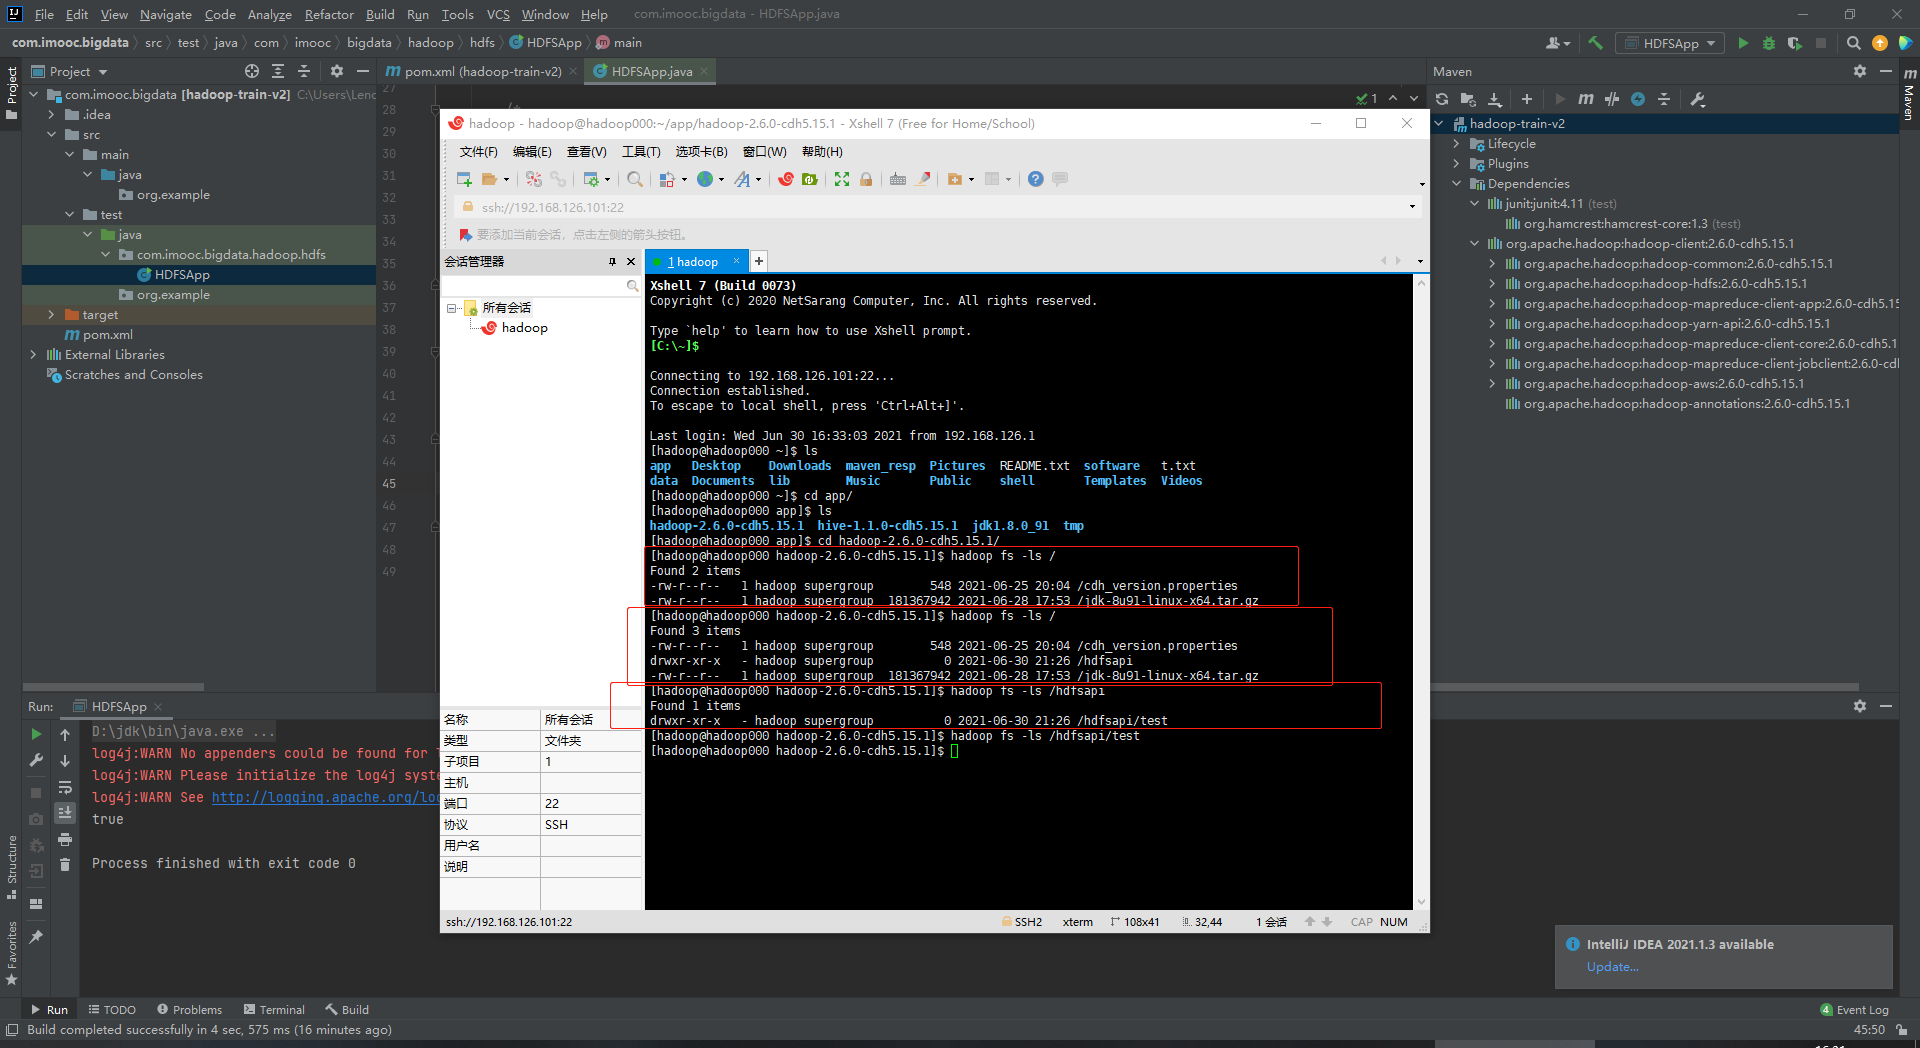Toggle the Favorites tool window side button
Viewport: 1920px width, 1048px height.
pyautogui.click(x=12, y=953)
